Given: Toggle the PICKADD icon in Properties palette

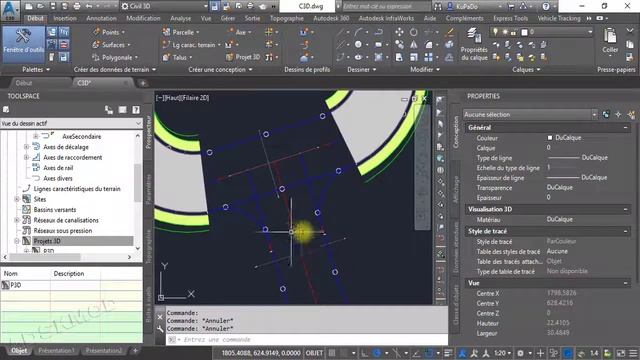Looking at the screenshot, I should [606, 115].
